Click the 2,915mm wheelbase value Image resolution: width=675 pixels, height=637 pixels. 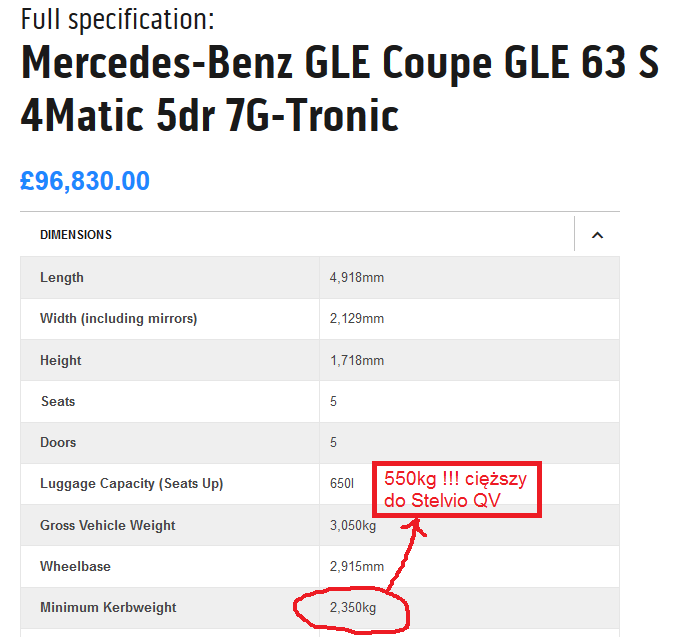[357, 566]
